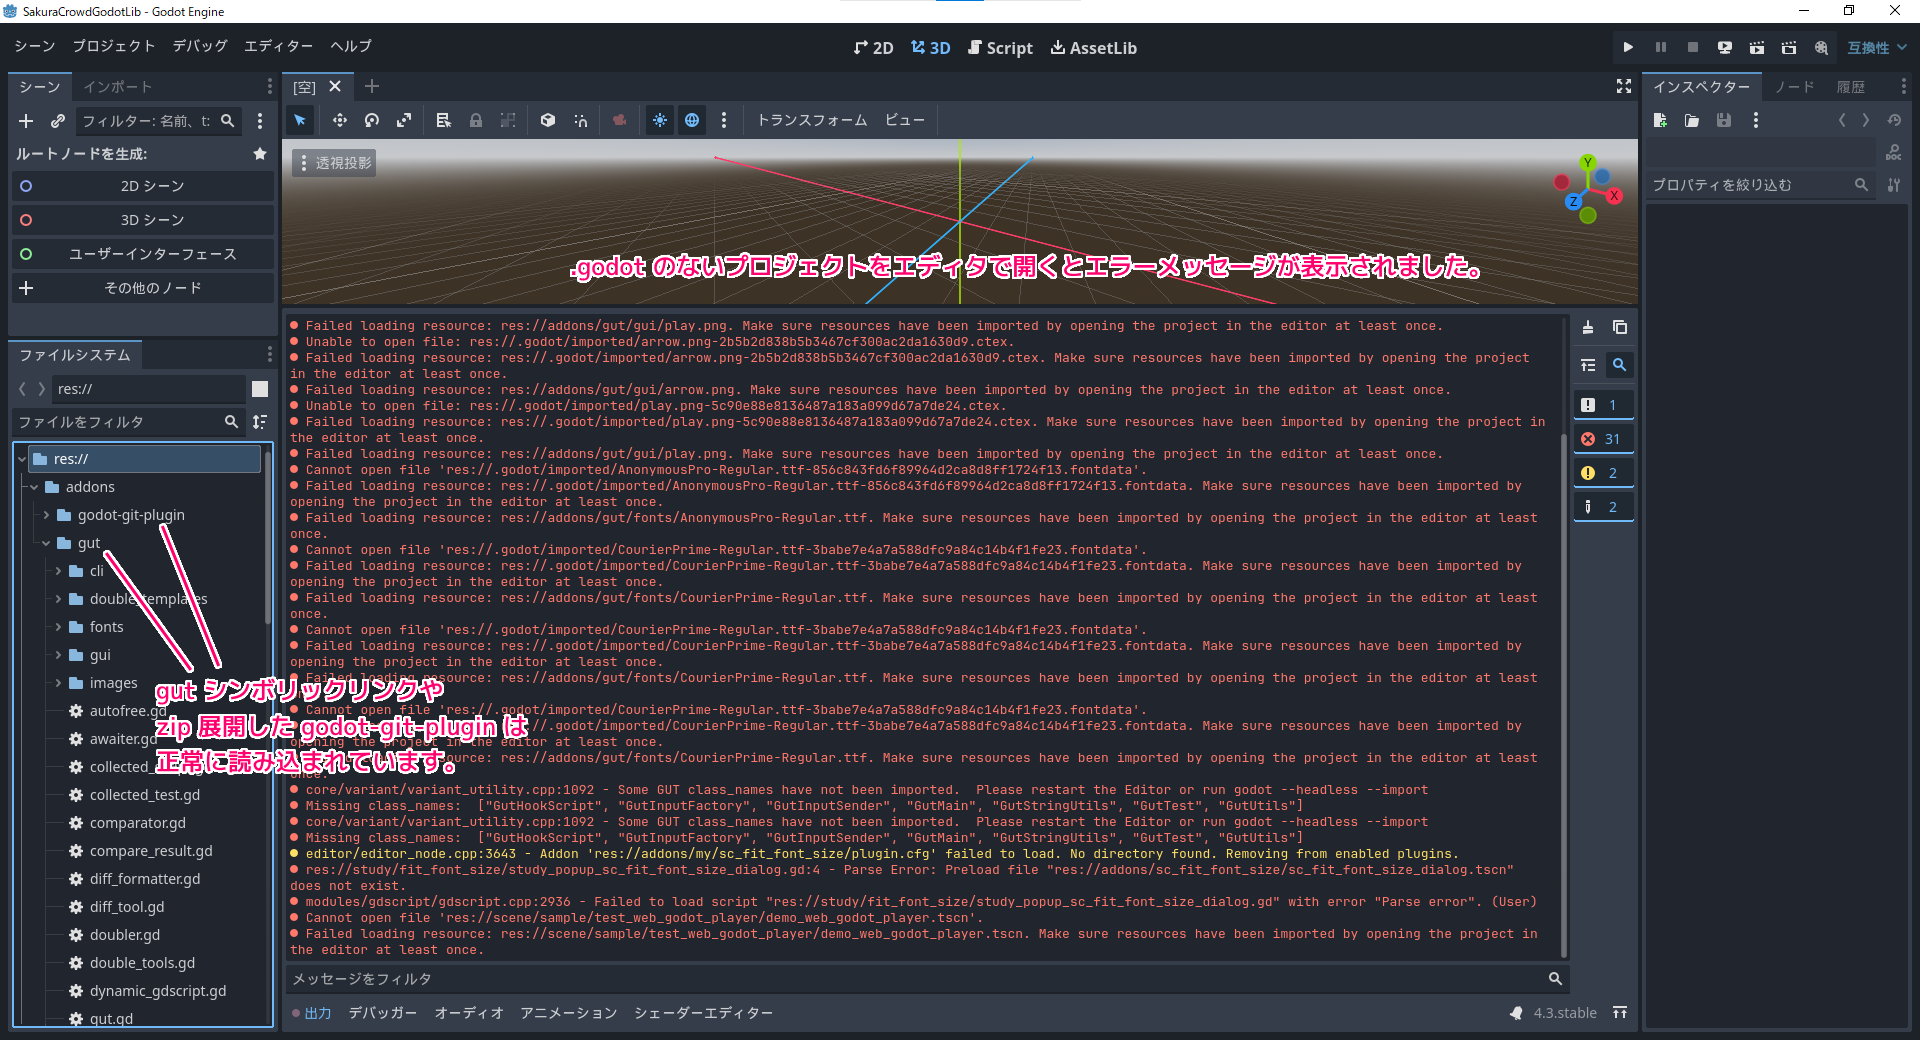Expand the godot-git-plugin folder
The image size is (1920, 1040).
[x=46, y=515]
